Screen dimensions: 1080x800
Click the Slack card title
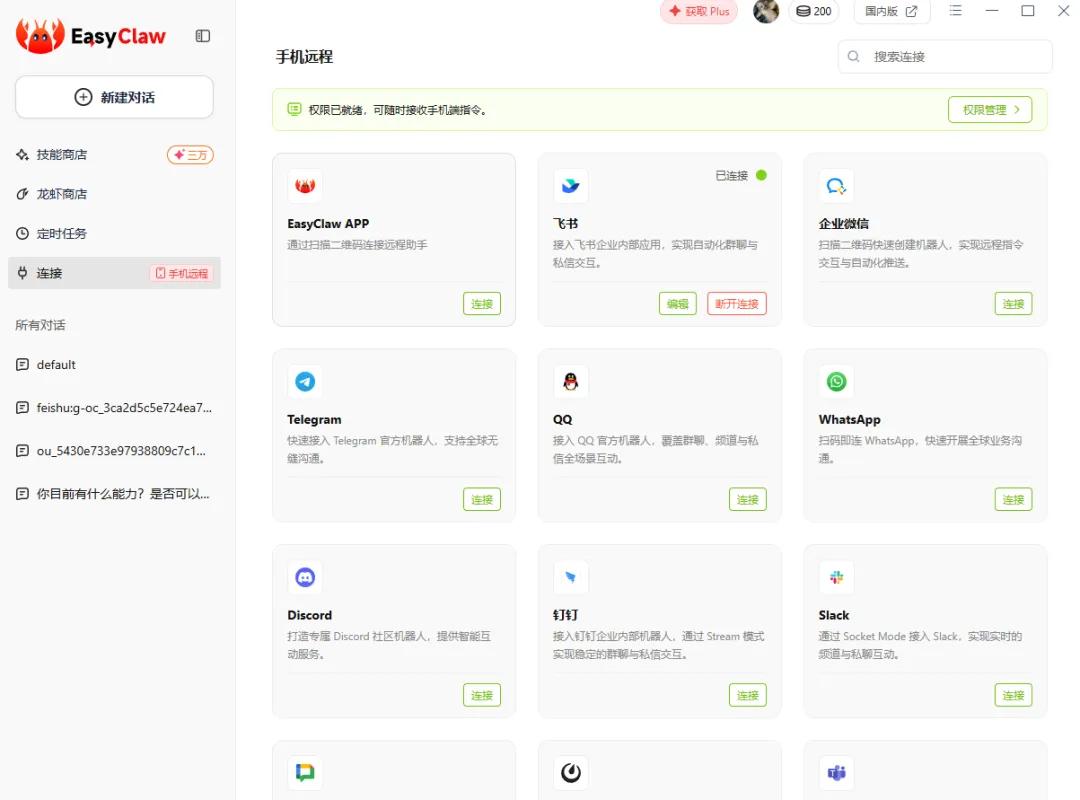[833, 615]
